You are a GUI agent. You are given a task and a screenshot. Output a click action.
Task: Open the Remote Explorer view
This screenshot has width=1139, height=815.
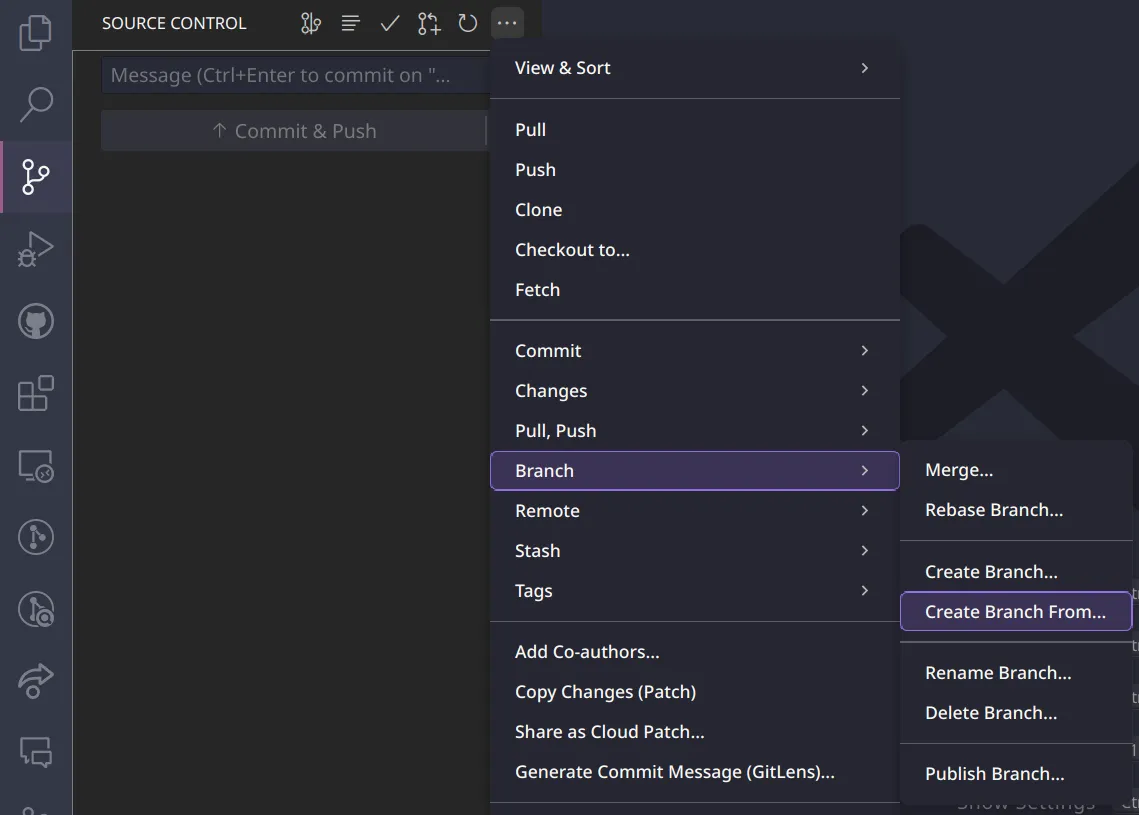pos(37,467)
